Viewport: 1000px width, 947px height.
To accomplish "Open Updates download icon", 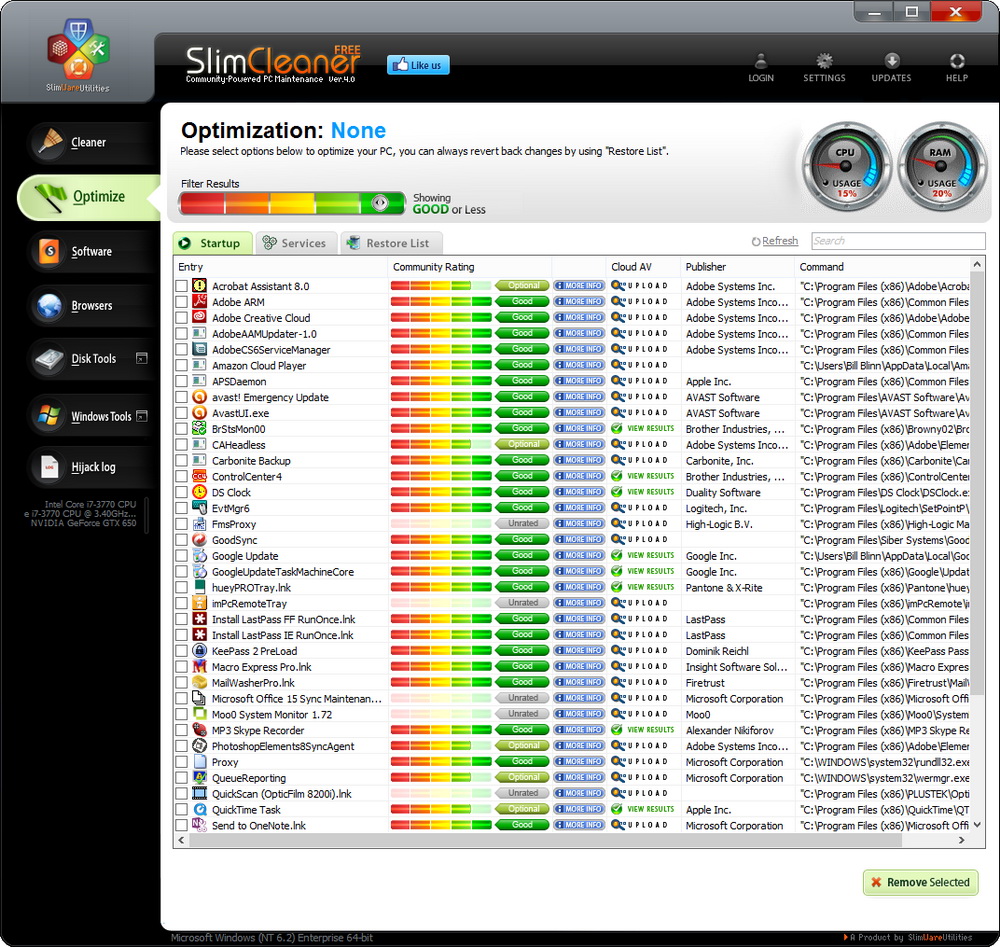I will coord(891,68).
